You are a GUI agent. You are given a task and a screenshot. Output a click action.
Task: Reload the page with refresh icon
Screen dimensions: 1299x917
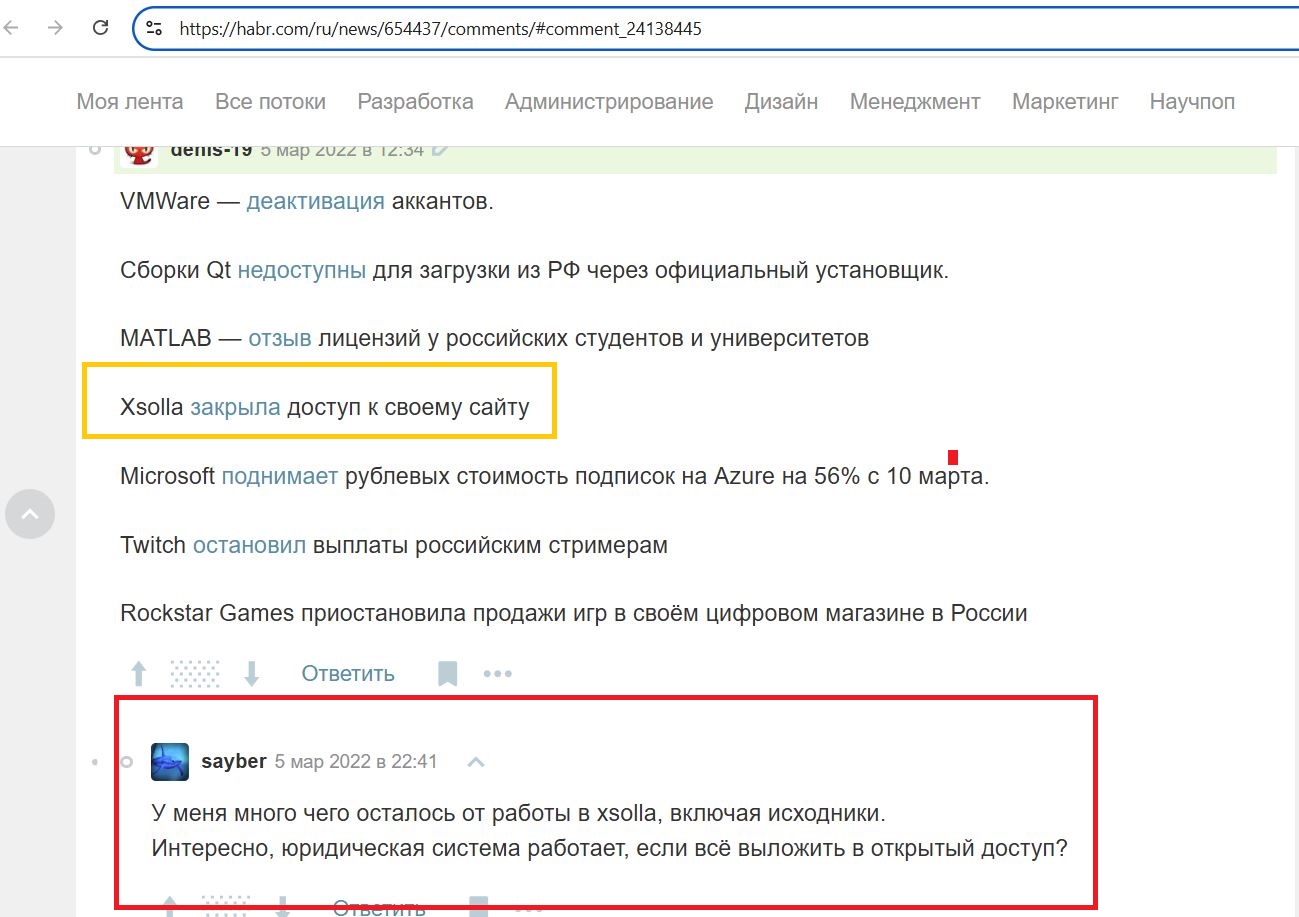tap(100, 28)
